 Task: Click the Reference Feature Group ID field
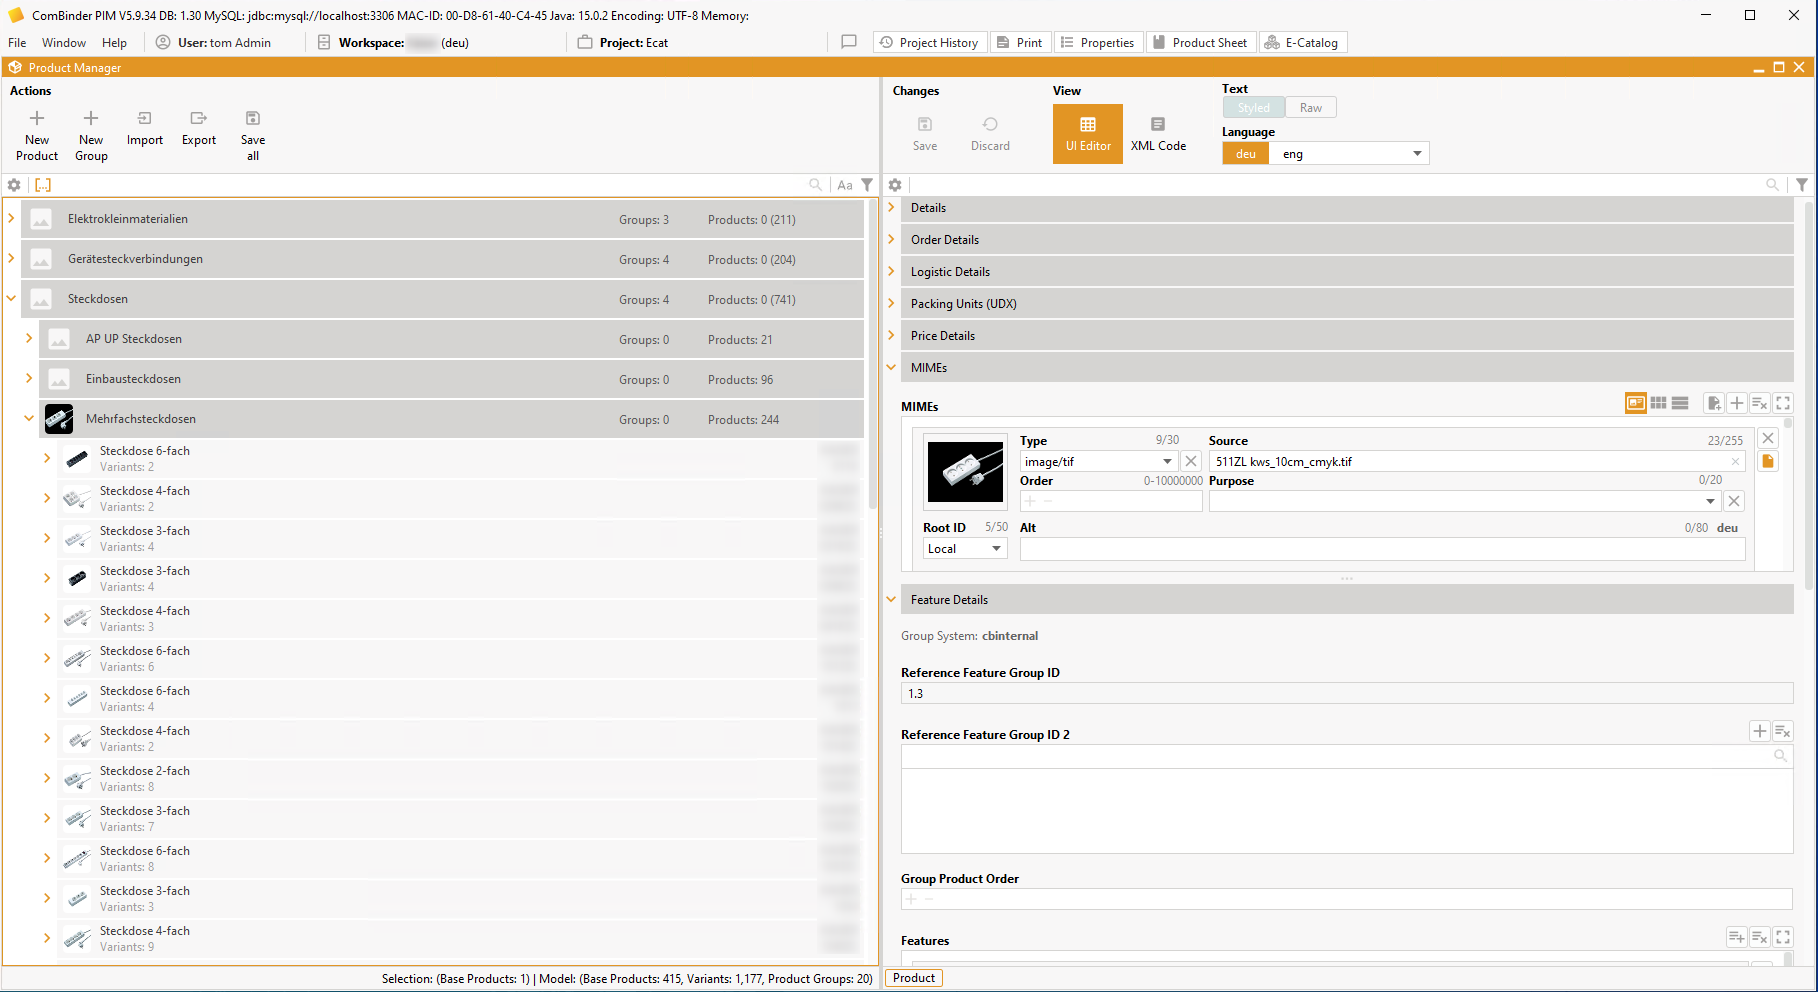[1345, 694]
